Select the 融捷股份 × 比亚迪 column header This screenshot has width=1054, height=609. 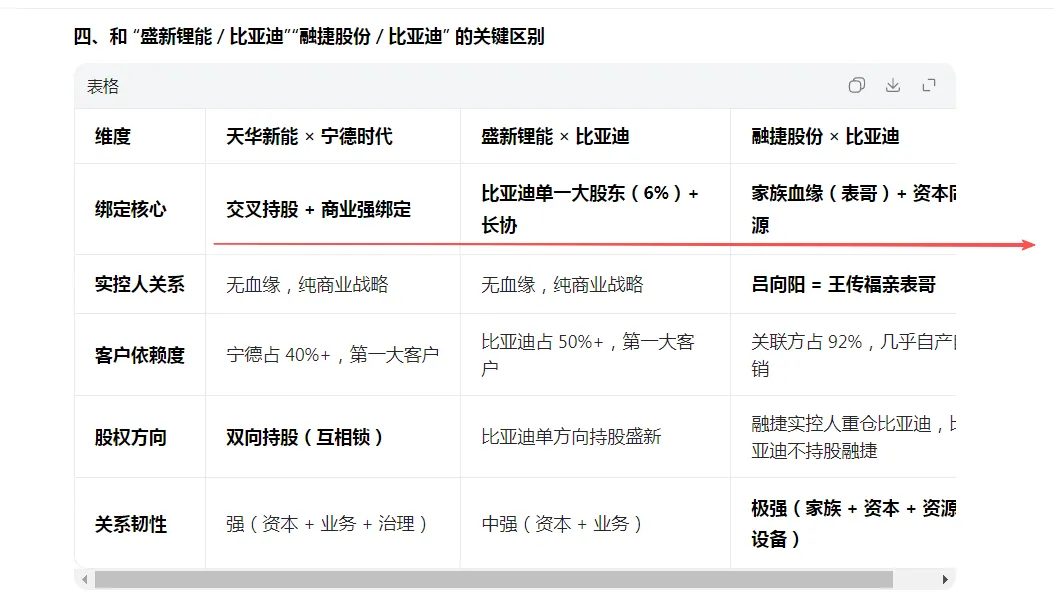click(825, 136)
